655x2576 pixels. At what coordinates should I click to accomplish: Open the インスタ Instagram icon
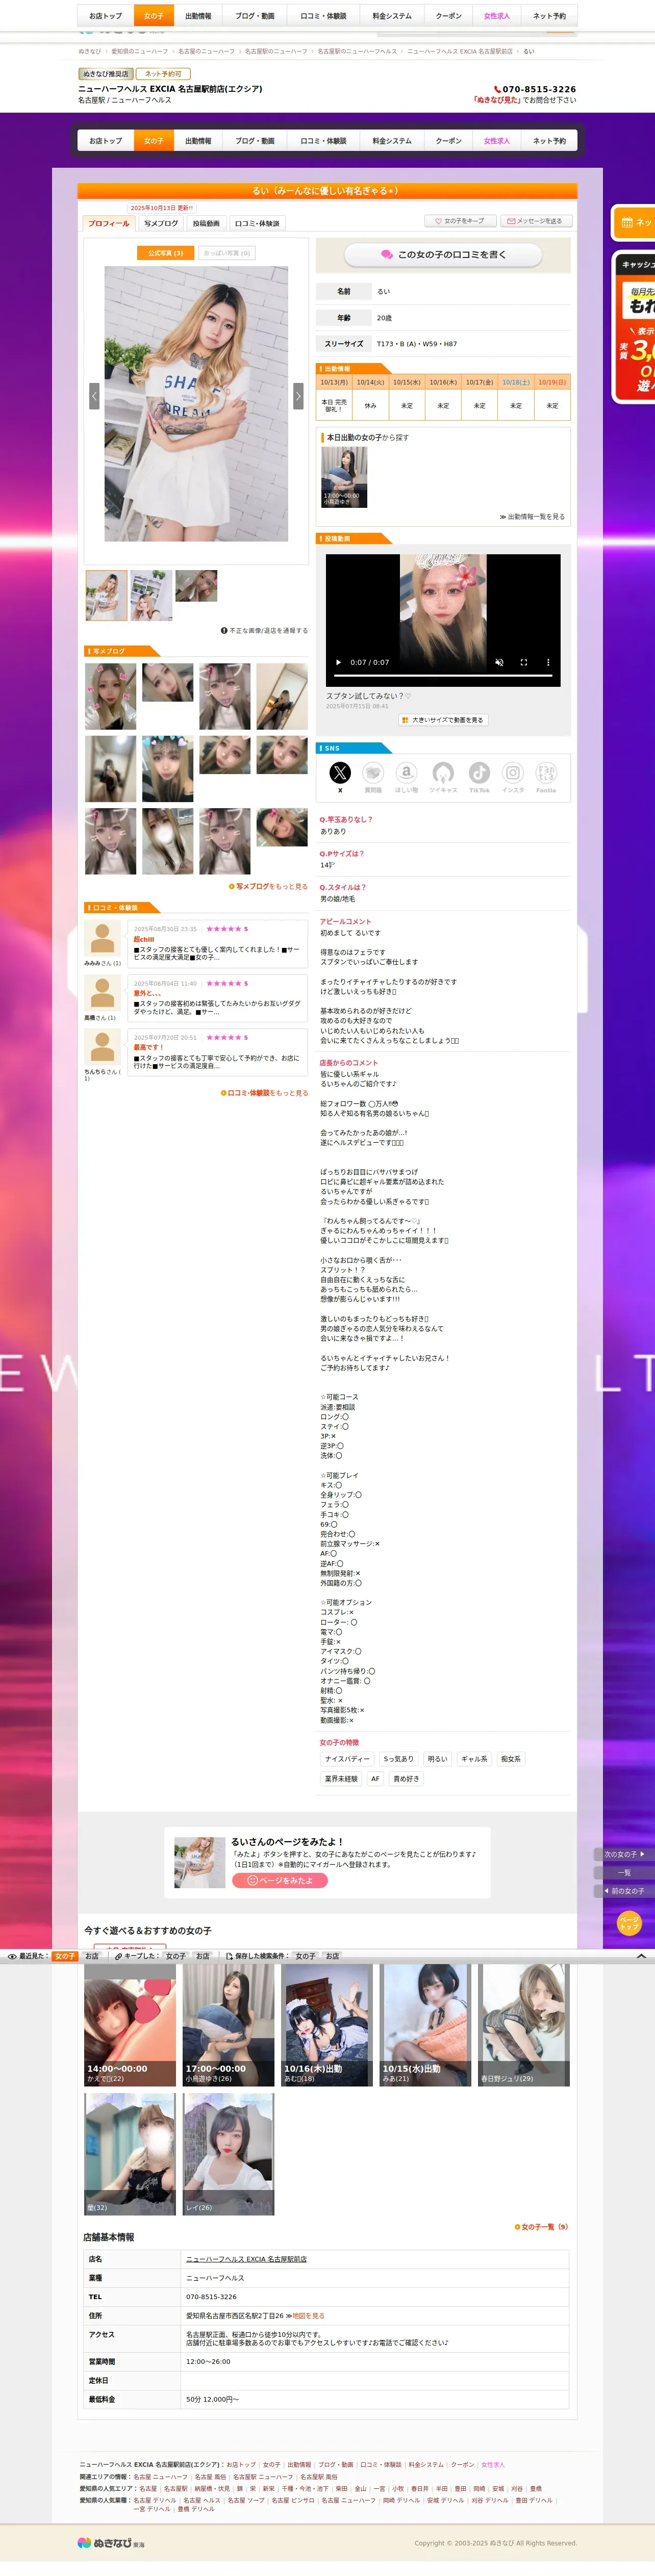click(x=513, y=773)
